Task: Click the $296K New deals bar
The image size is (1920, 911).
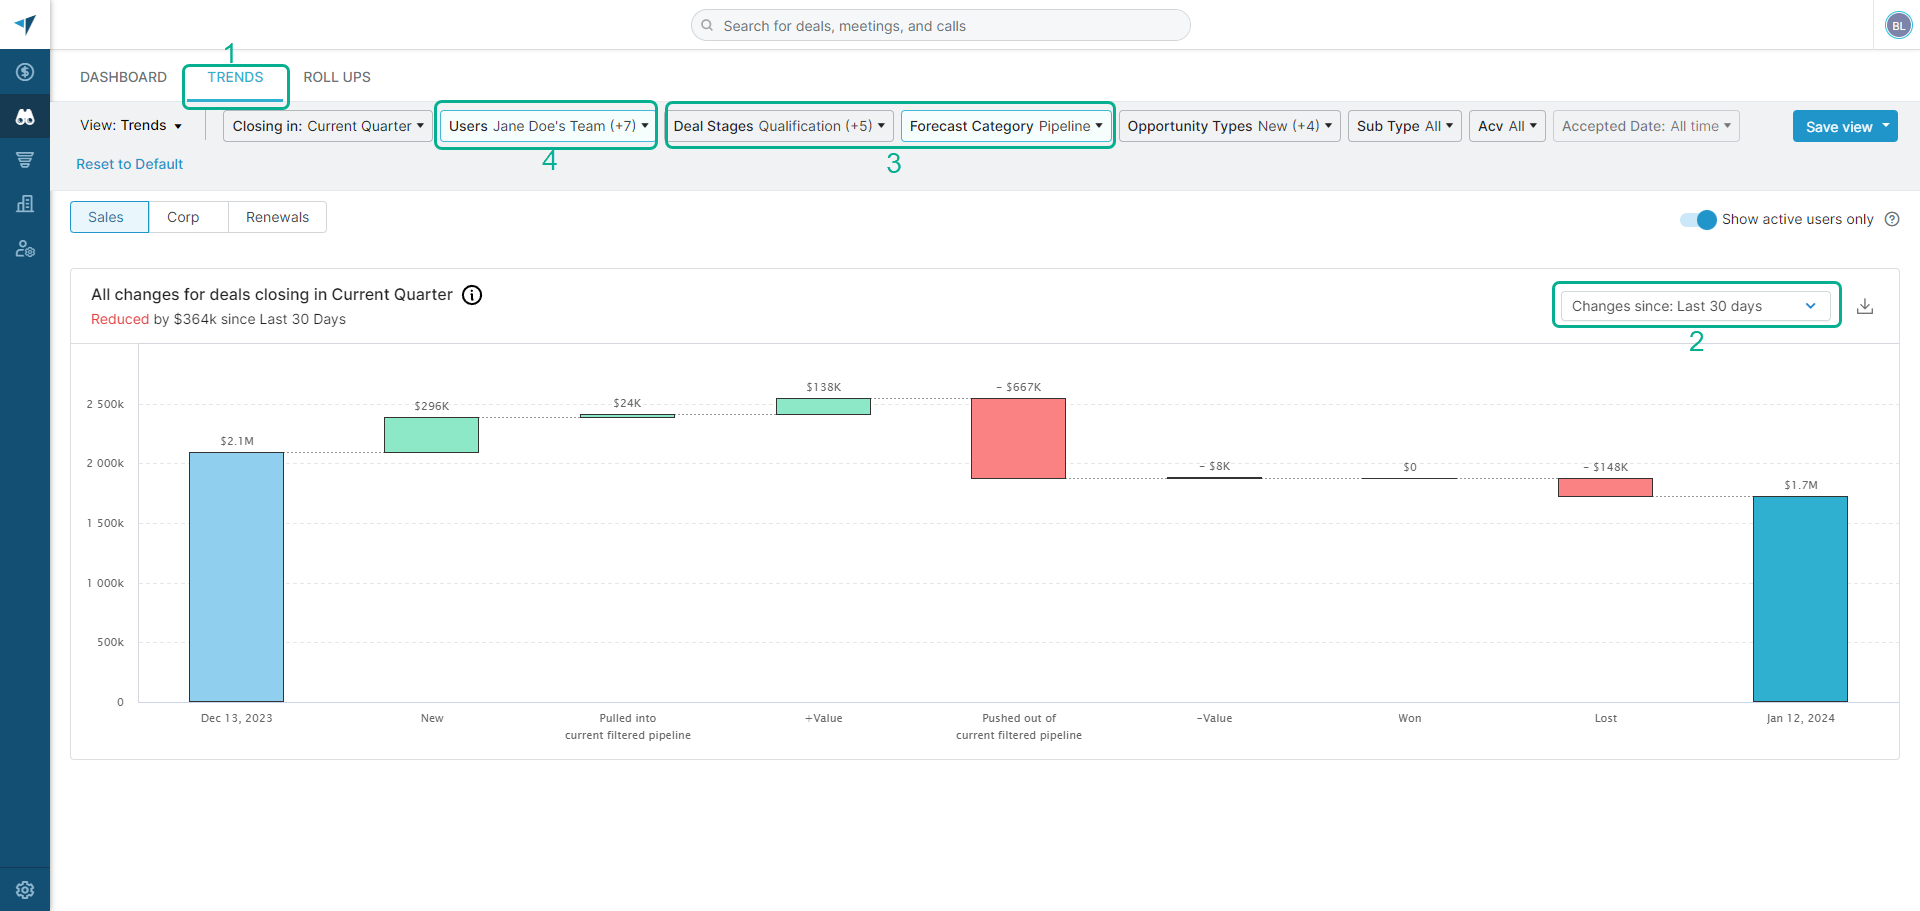Action: (x=431, y=435)
